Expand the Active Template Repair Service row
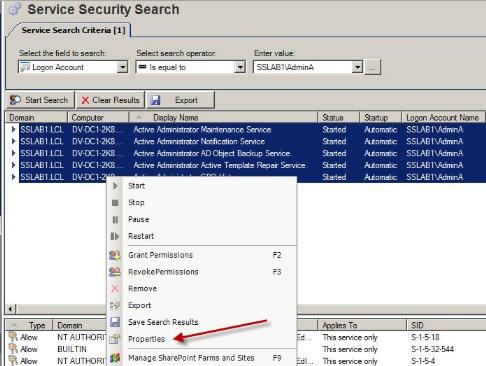486x366 pixels. pos(13,165)
